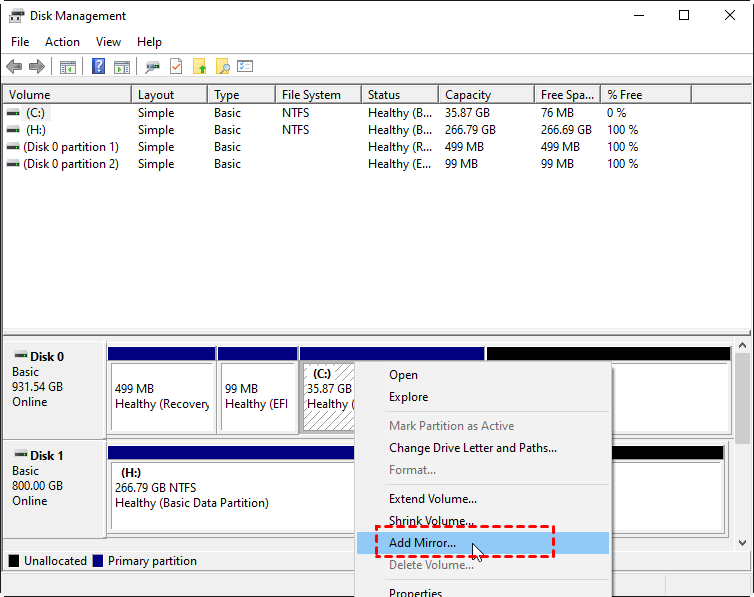Click the disk icon beside Disk 0 label
The image size is (754, 597).
click(21, 356)
